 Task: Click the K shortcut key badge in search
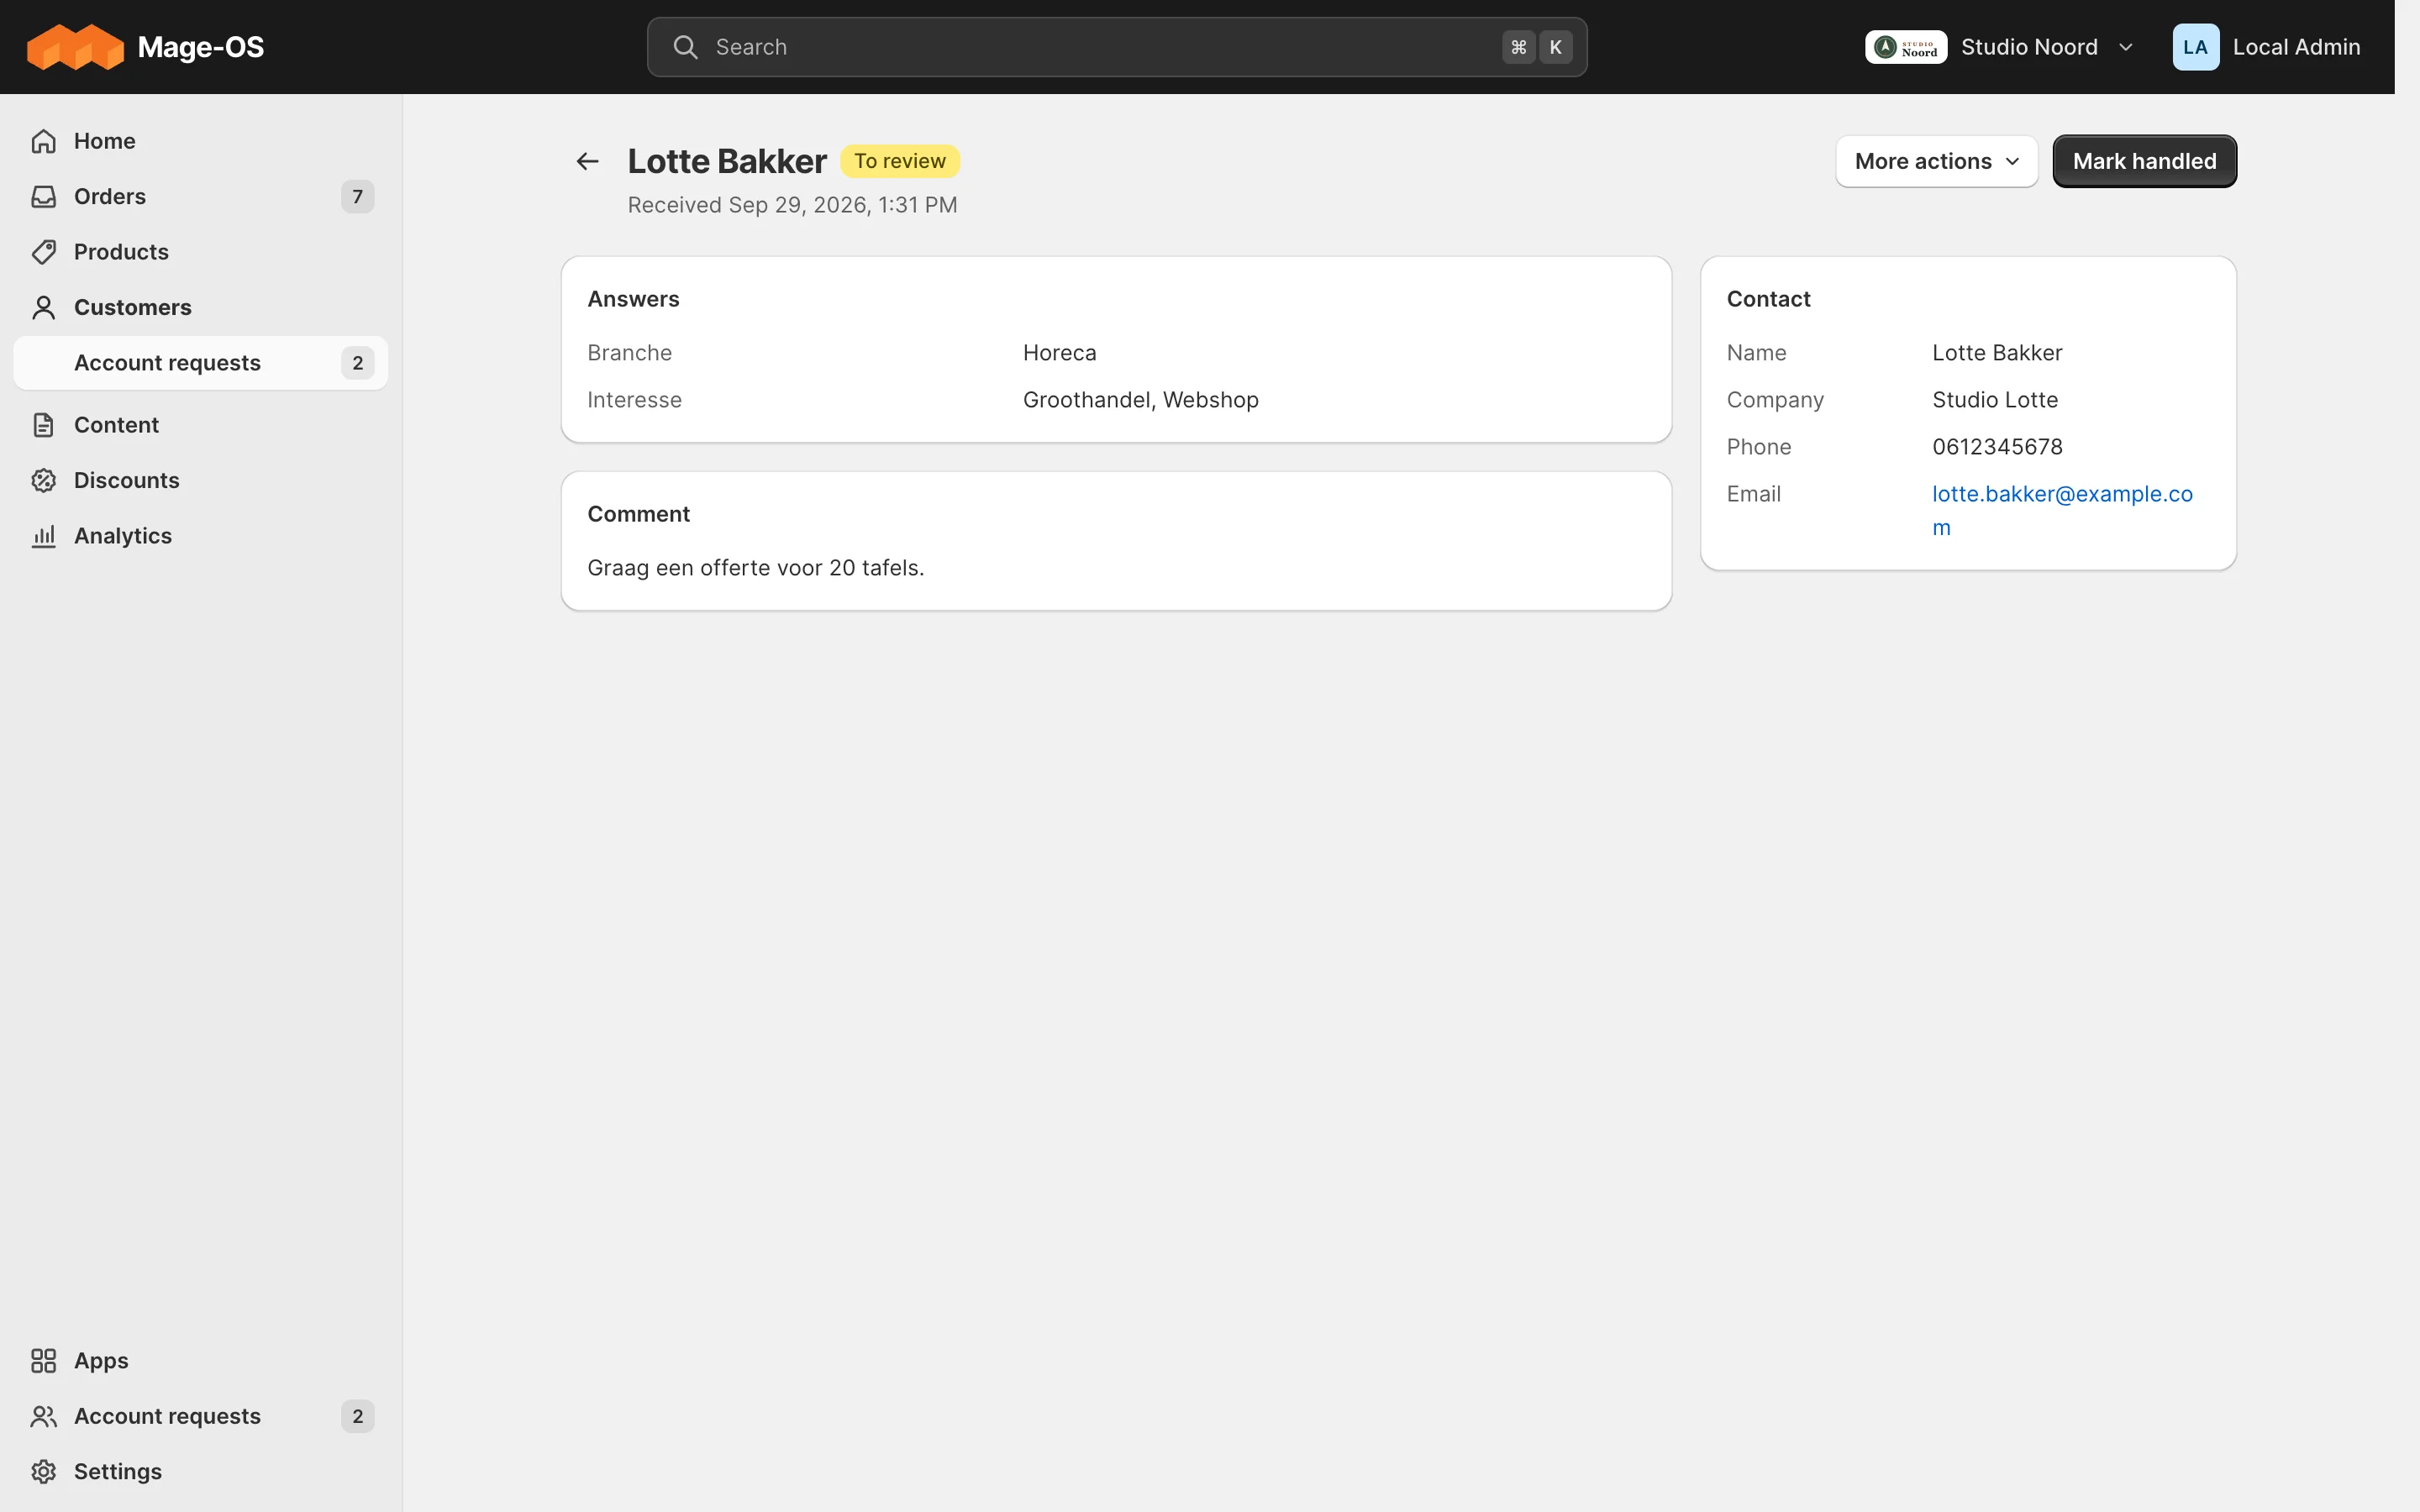tap(1555, 47)
